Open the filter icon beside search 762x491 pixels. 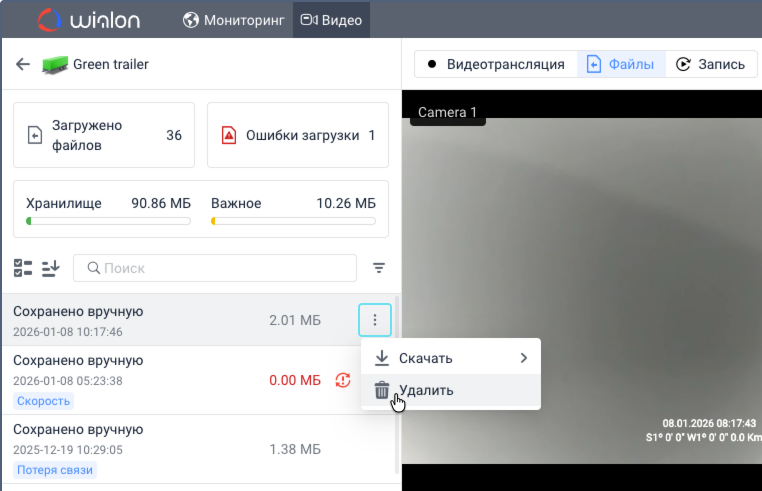[x=379, y=268]
